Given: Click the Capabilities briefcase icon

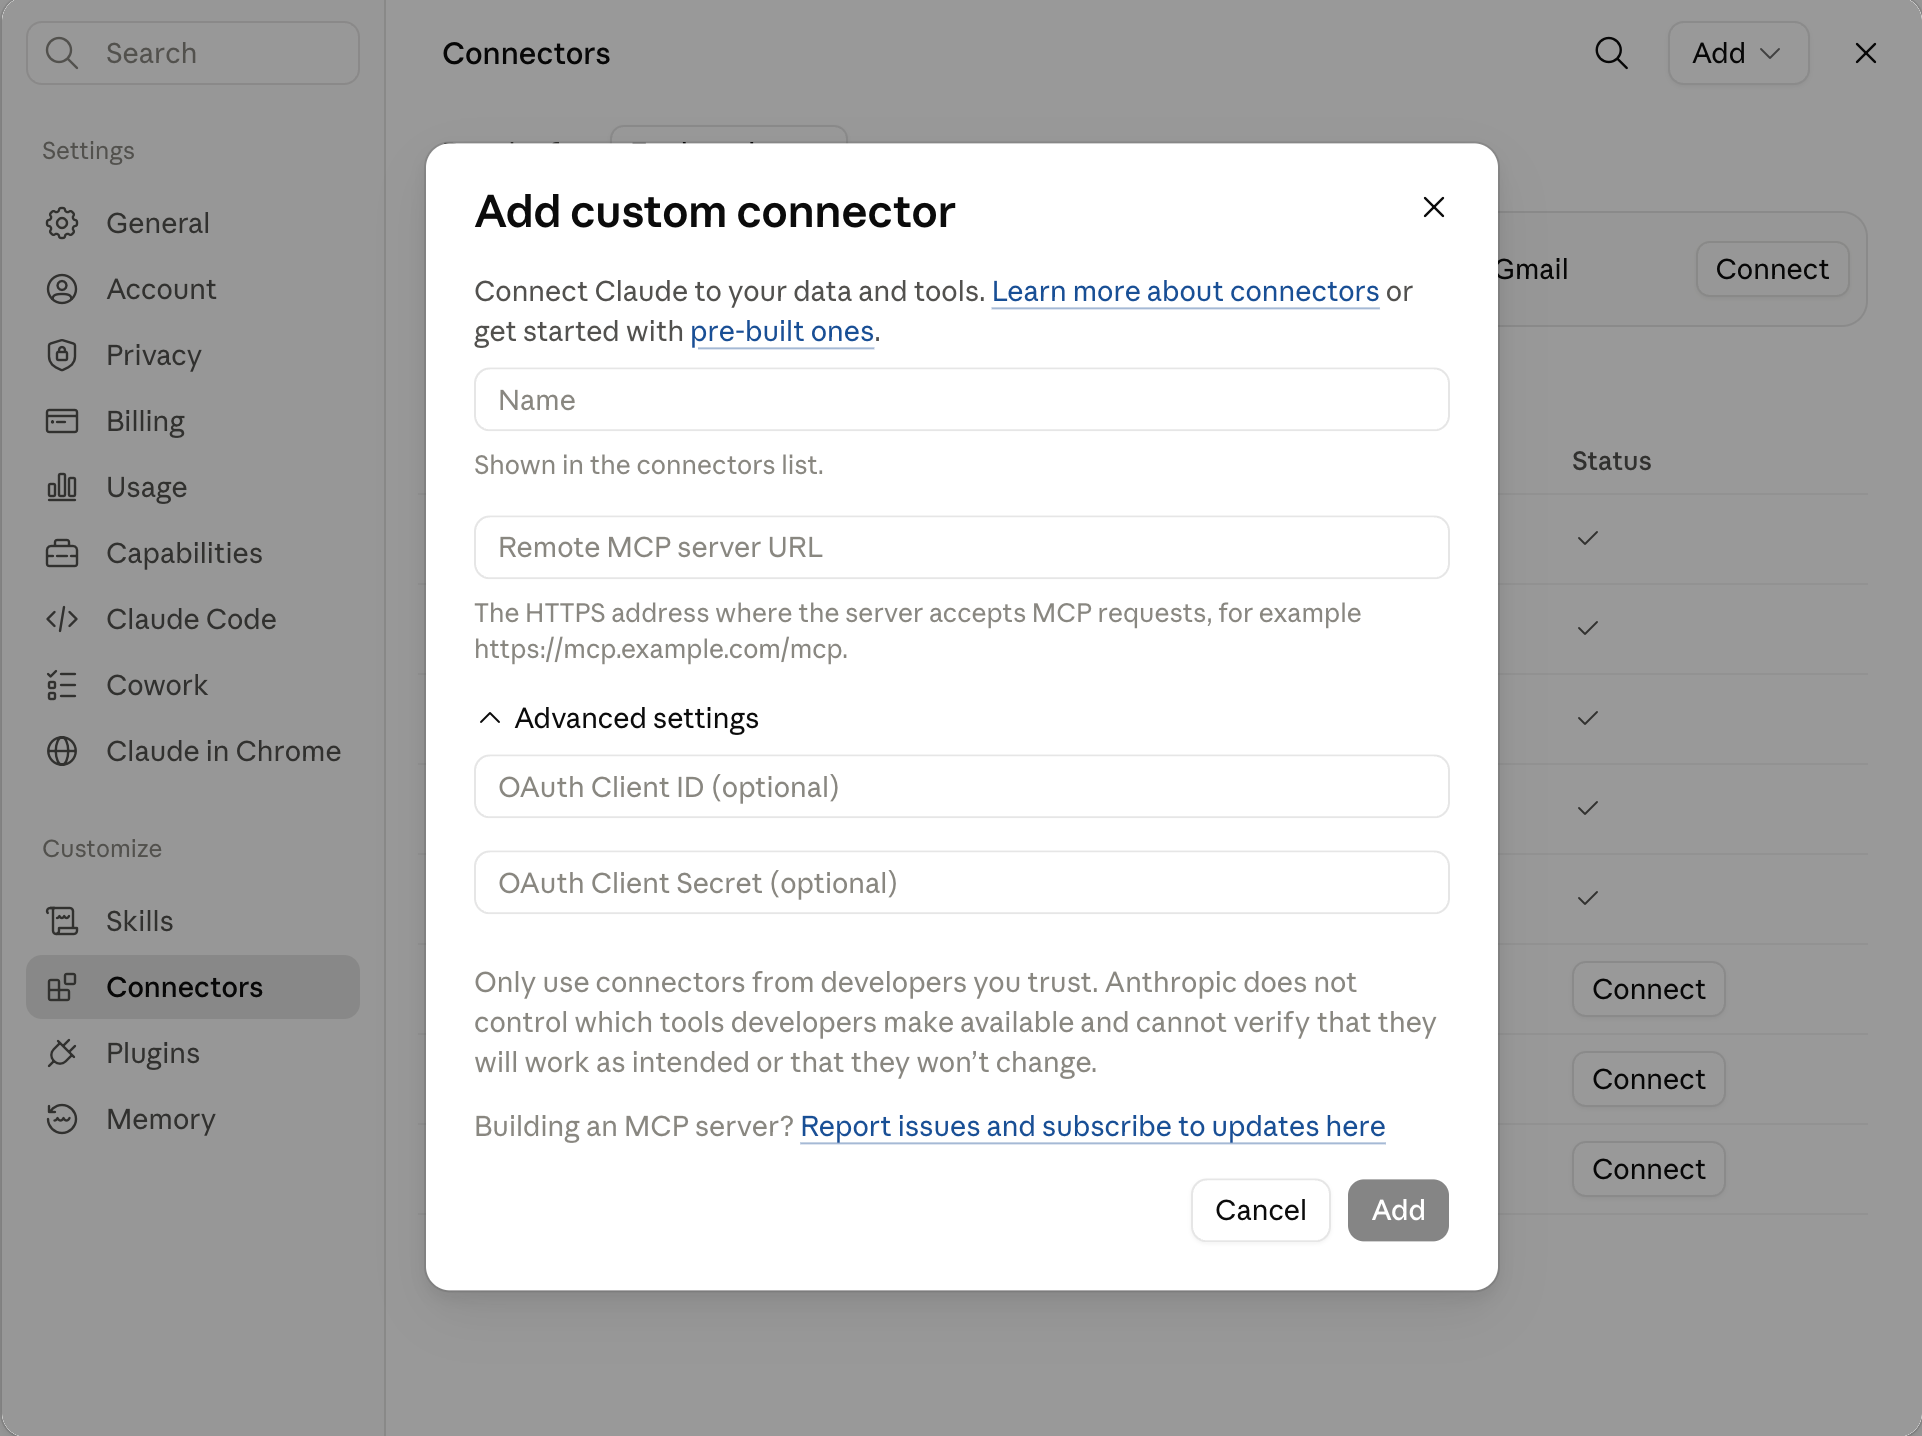Looking at the screenshot, I should click(x=62, y=553).
